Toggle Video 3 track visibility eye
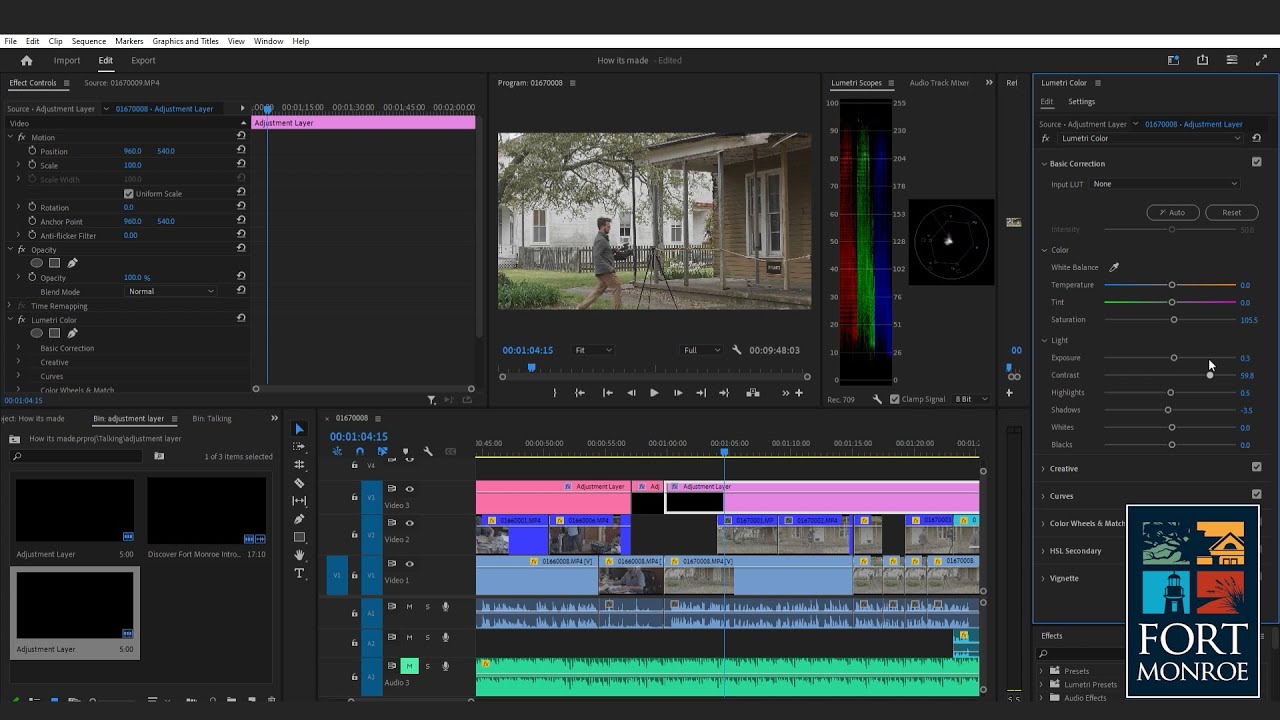 (x=409, y=489)
